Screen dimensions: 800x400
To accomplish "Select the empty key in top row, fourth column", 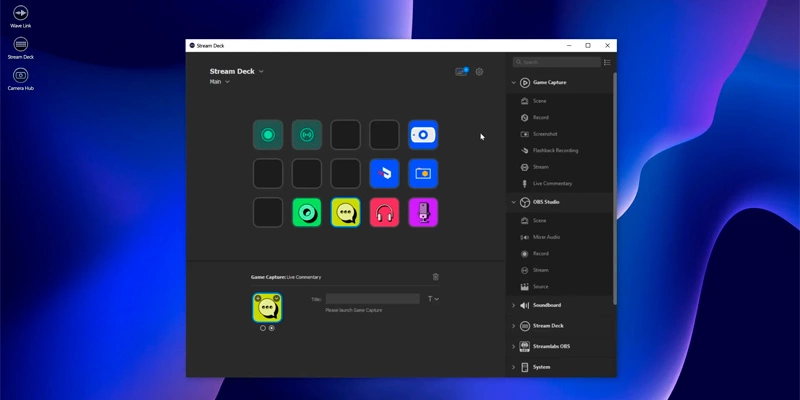I will (384, 135).
